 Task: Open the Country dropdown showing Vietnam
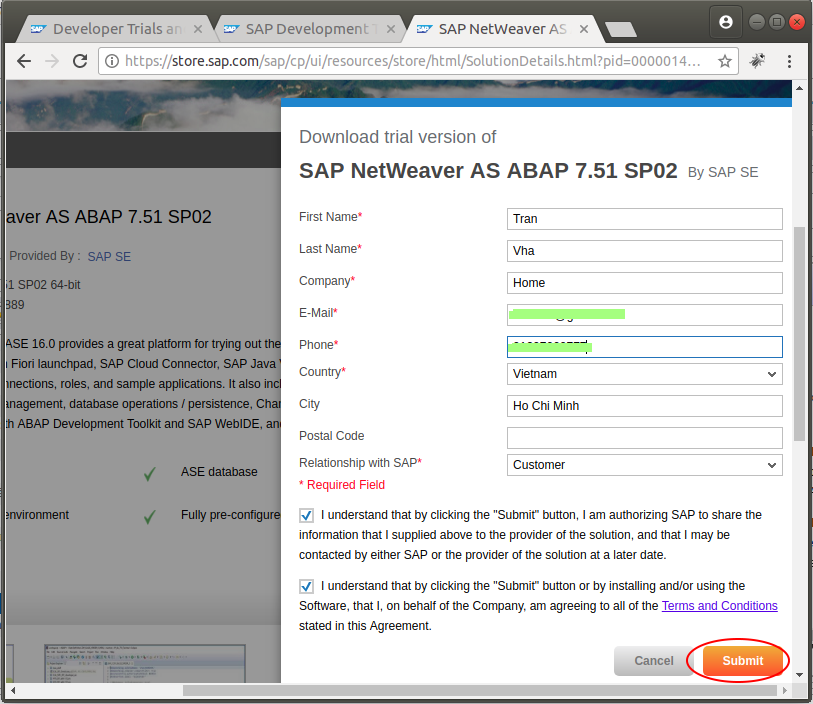pos(644,374)
